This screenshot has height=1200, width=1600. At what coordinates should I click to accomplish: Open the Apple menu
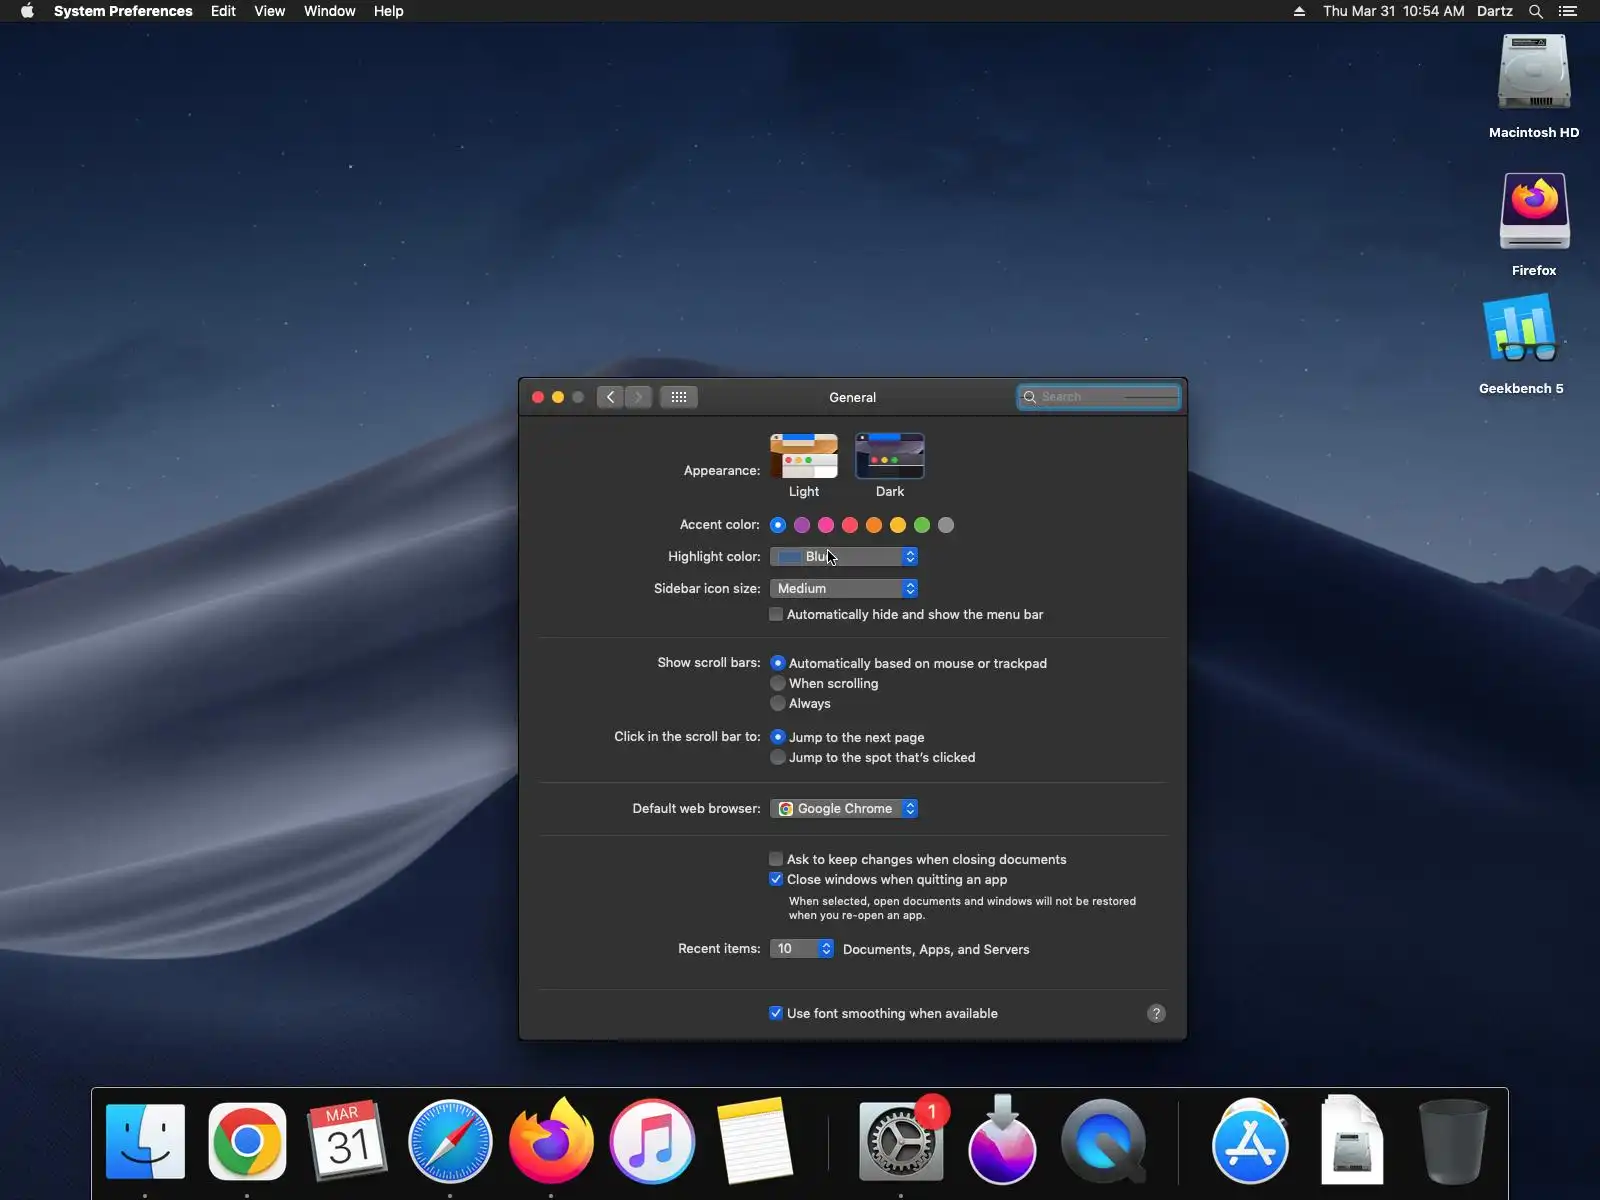click(27, 11)
